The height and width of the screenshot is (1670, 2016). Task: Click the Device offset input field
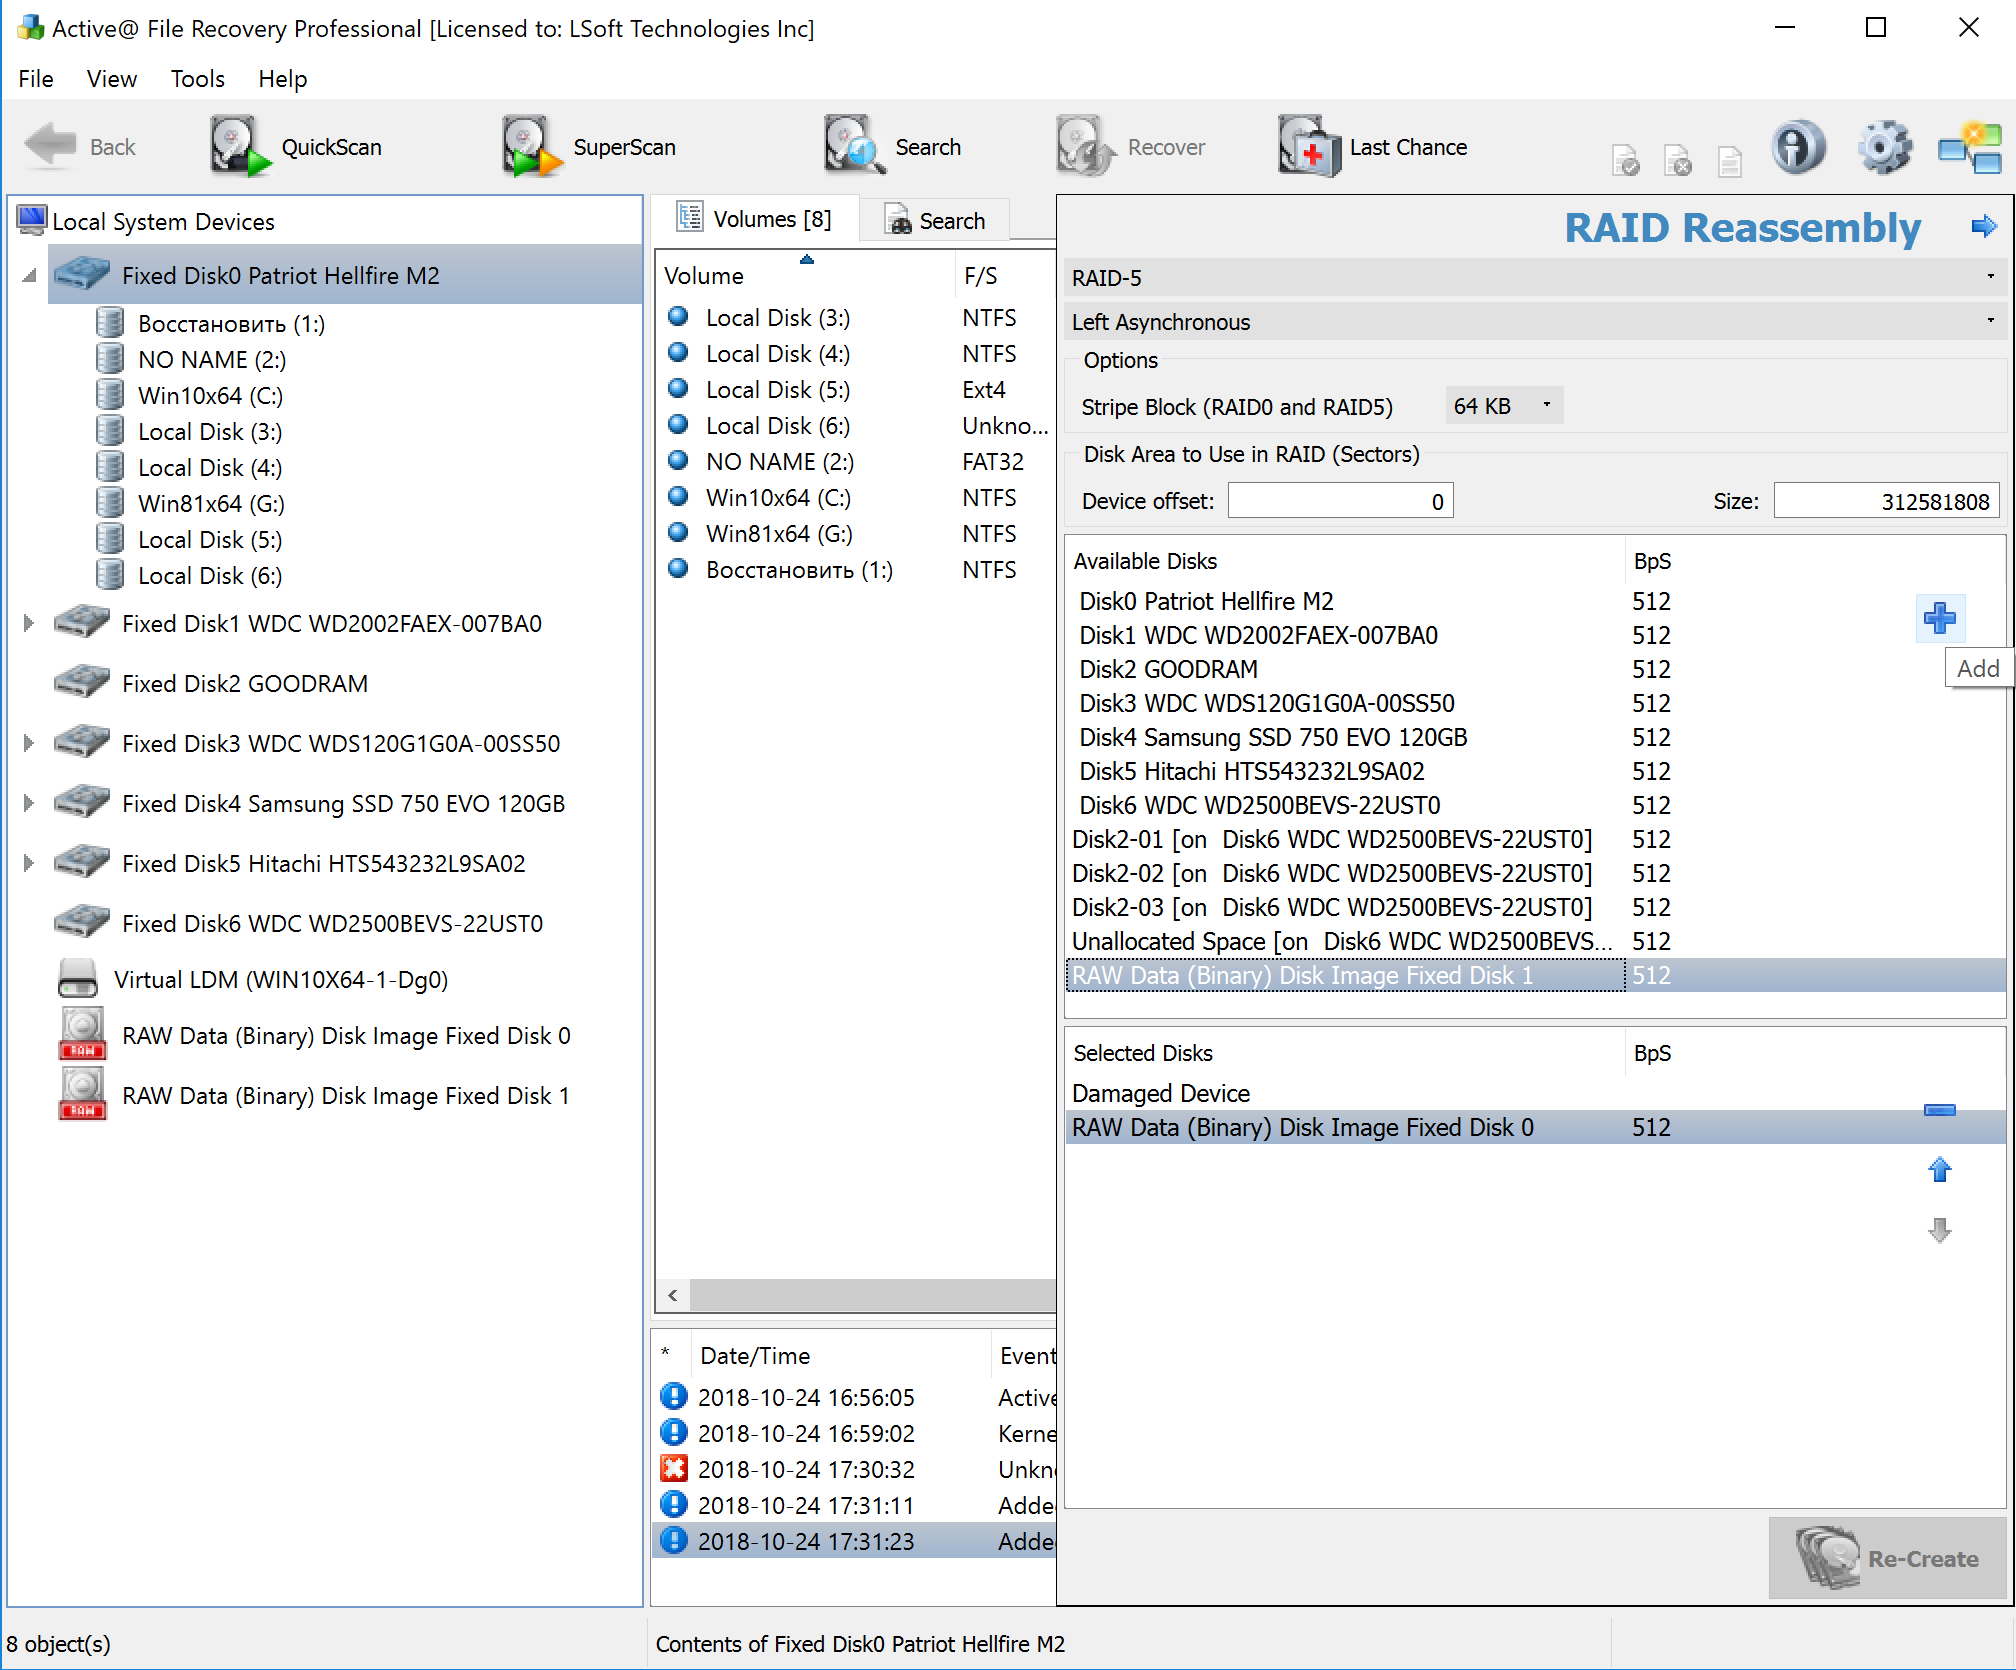(1340, 501)
